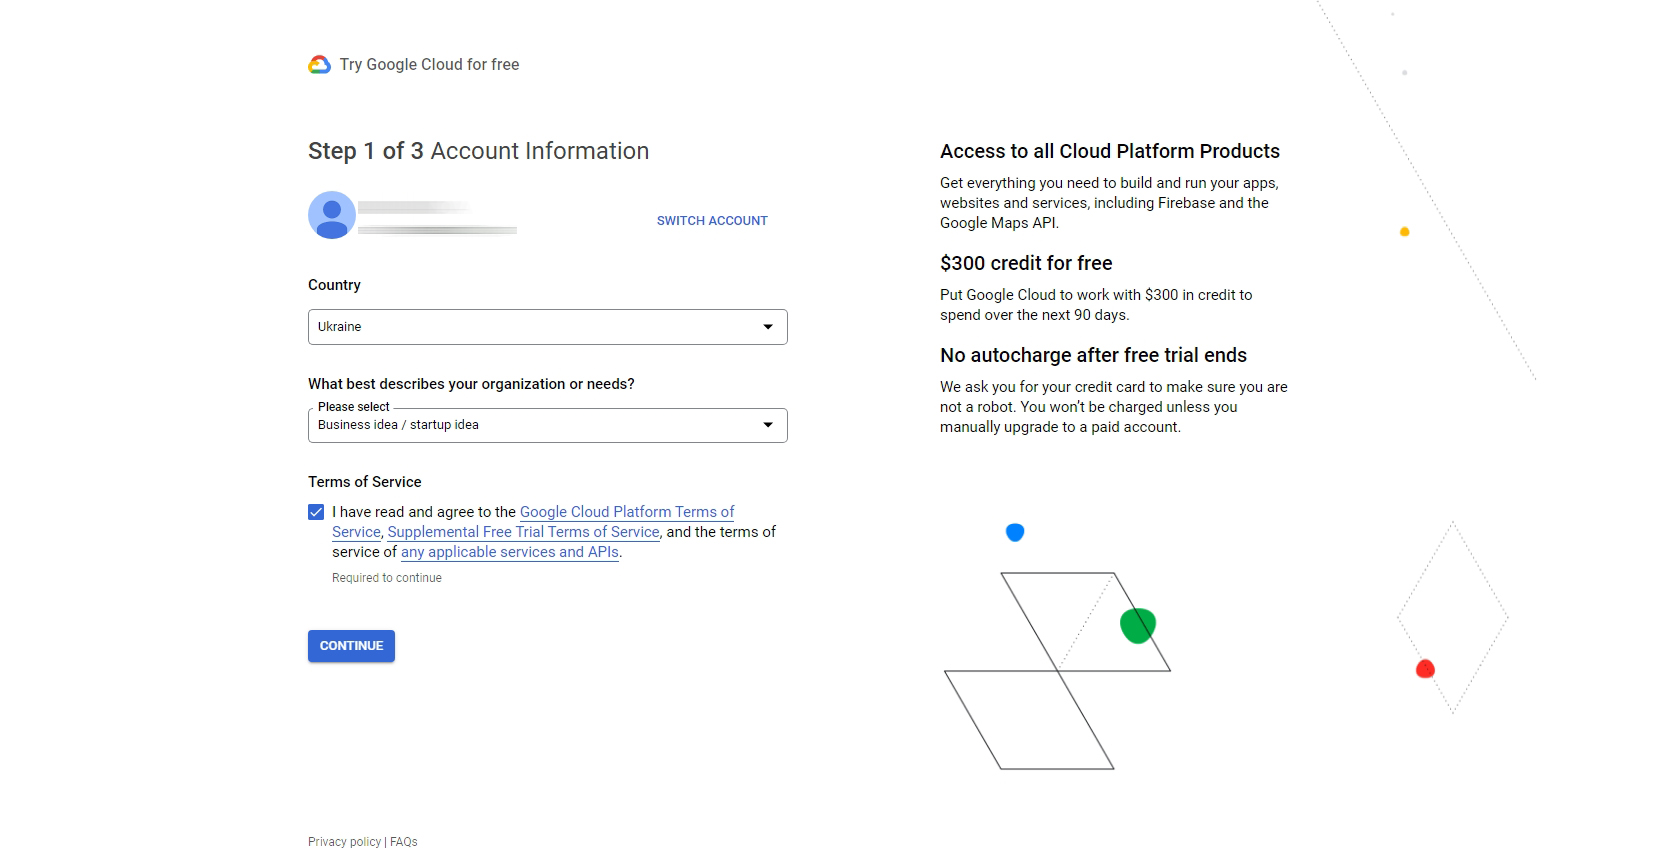
Task: Click the Switch Account link
Action: (x=712, y=221)
